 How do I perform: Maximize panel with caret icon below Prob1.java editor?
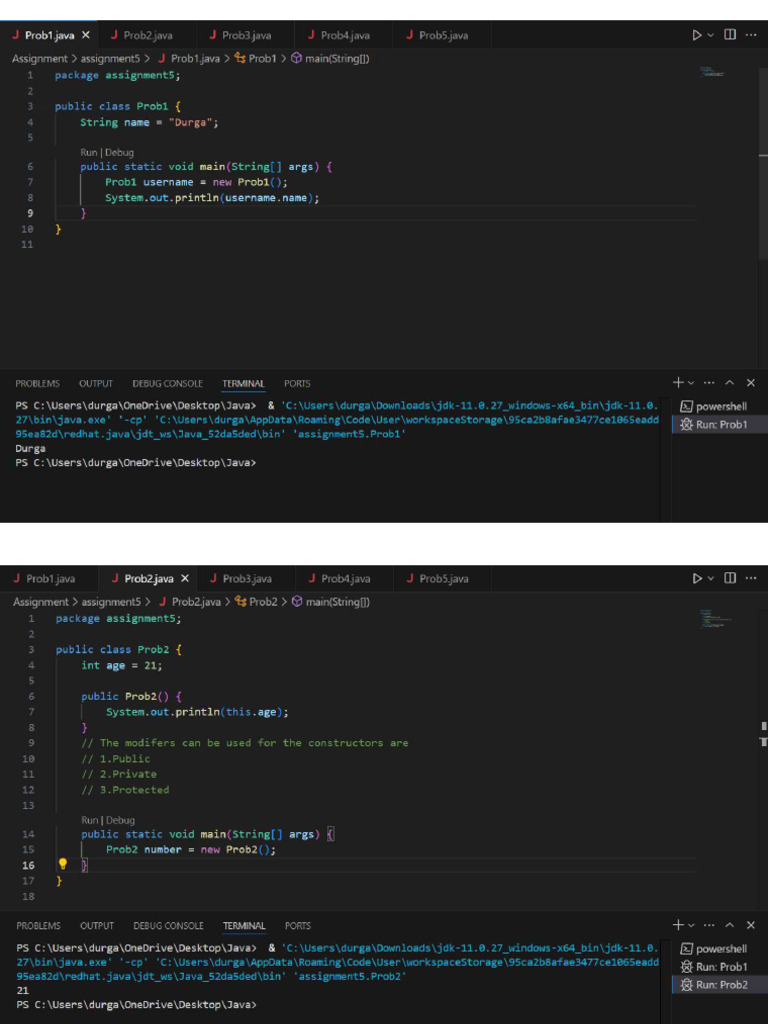point(730,383)
